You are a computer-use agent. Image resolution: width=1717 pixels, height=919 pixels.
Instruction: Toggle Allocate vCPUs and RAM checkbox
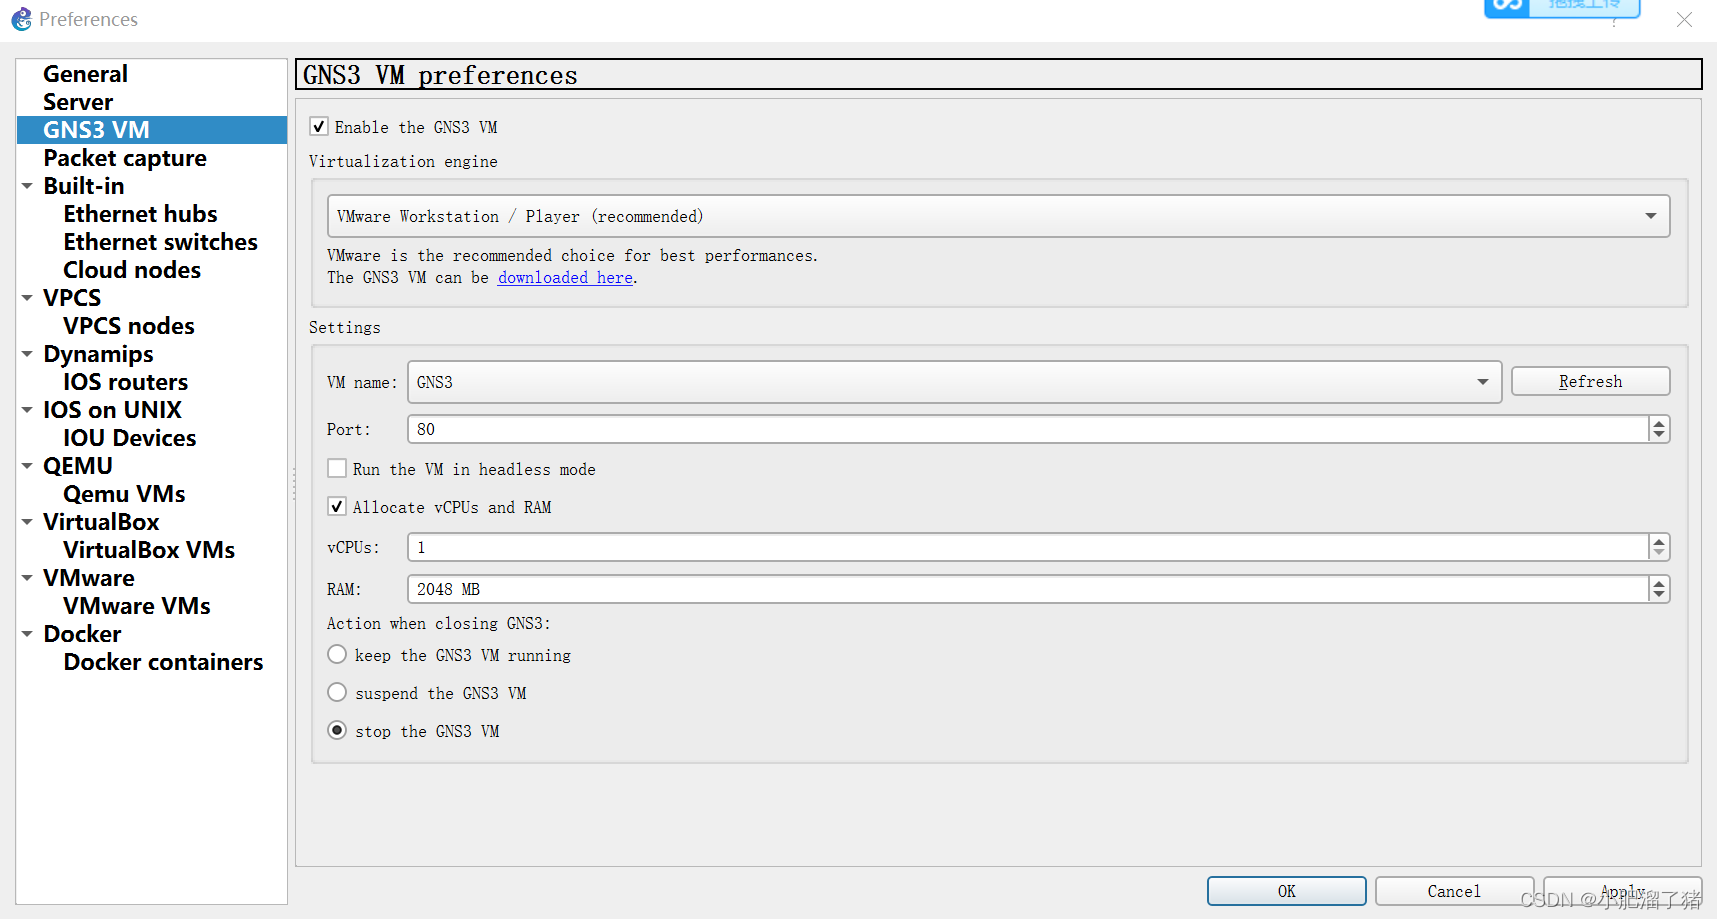coord(337,506)
